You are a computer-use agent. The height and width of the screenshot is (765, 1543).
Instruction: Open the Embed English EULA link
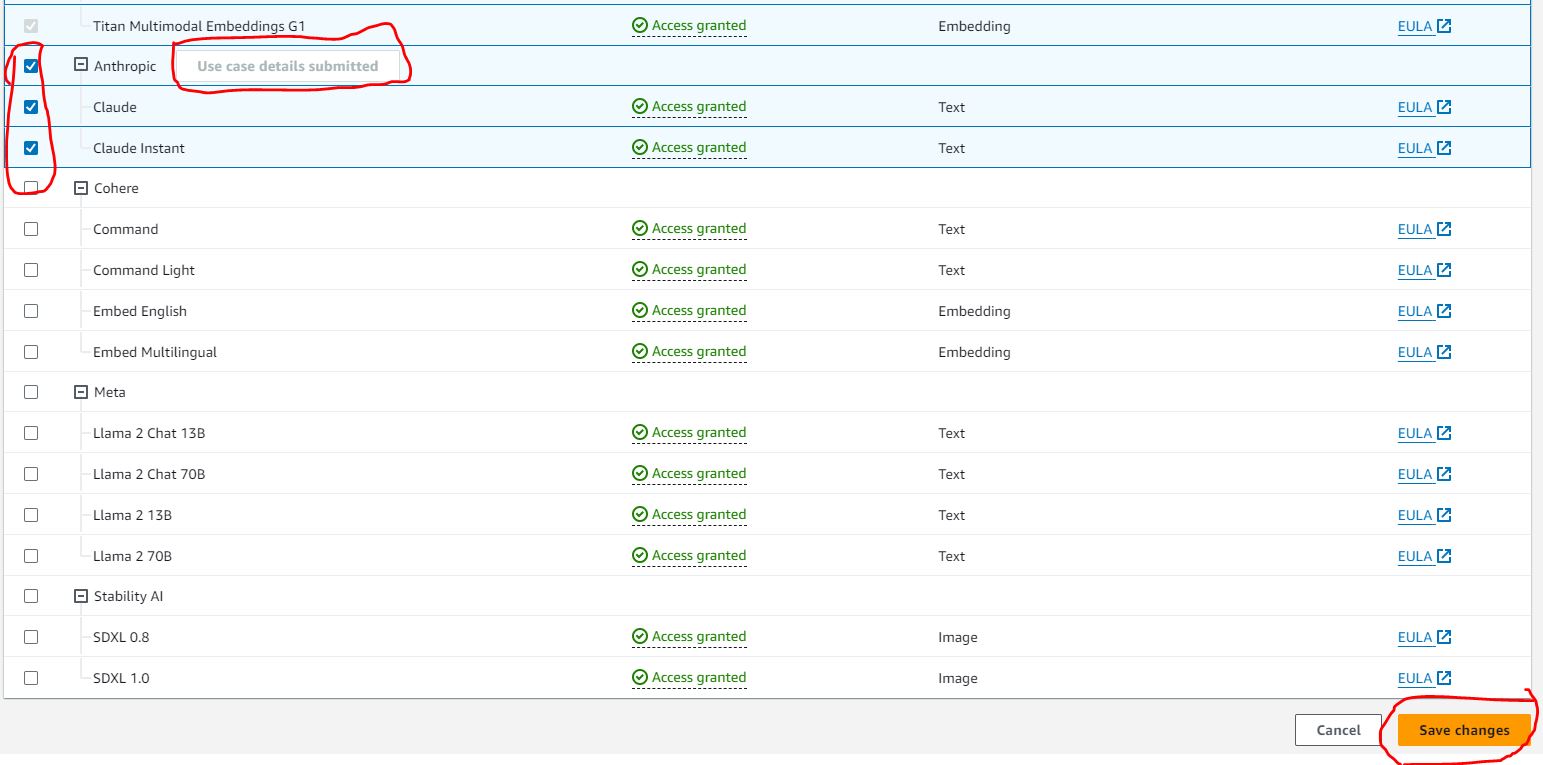point(1424,311)
